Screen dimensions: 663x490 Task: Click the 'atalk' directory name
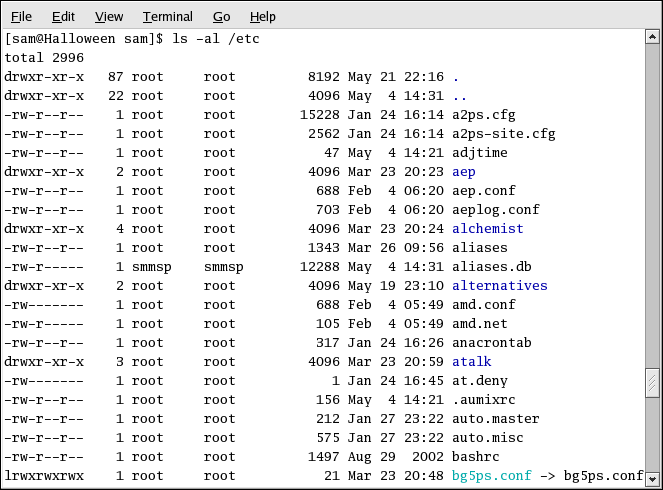471,361
